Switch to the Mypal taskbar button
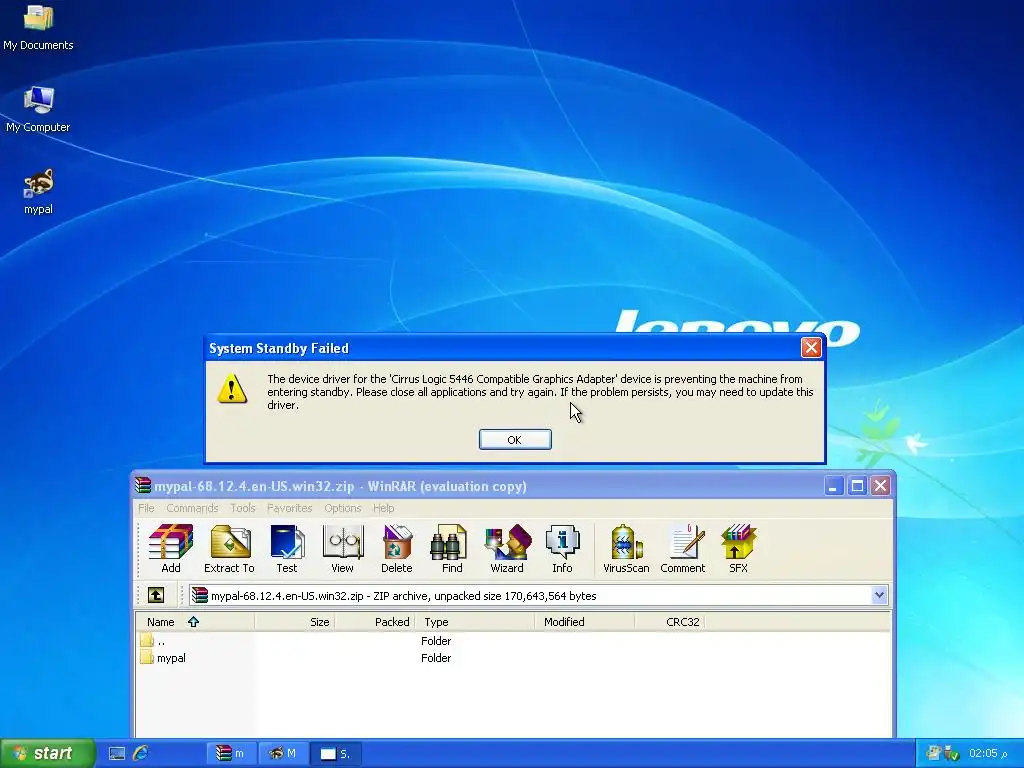 [x=283, y=754]
